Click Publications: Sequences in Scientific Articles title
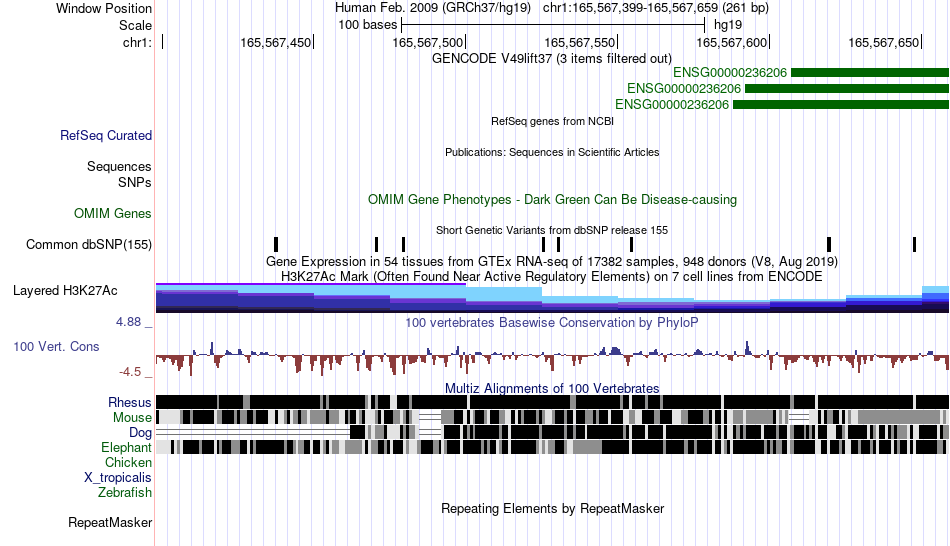950x546 pixels. [552, 152]
